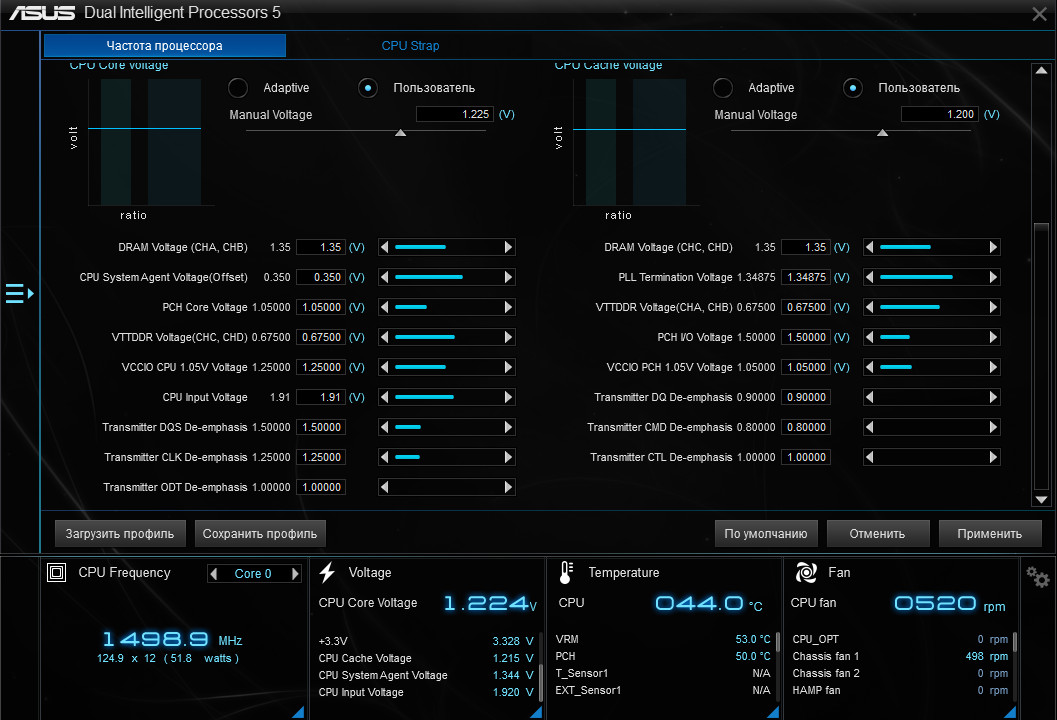Increase Transmitter DQ De-emphasis right arrow

click(x=993, y=397)
